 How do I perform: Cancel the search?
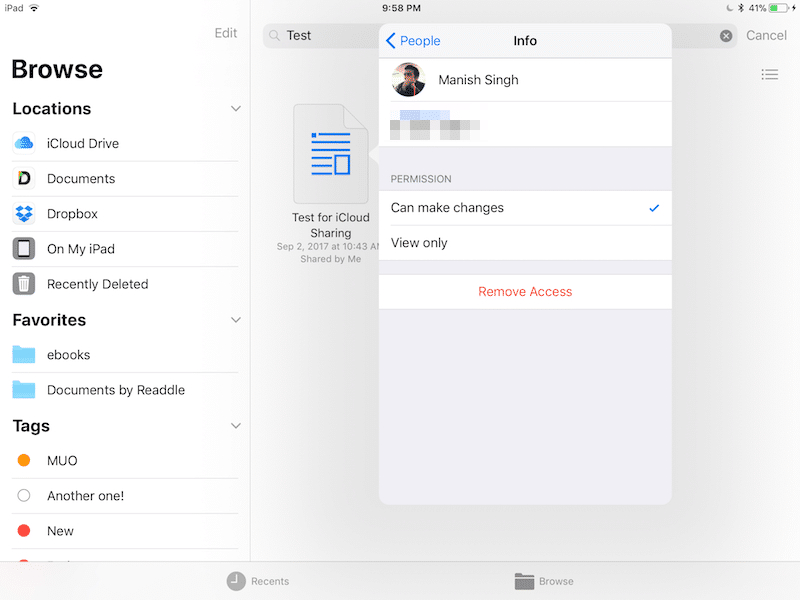[x=766, y=36]
